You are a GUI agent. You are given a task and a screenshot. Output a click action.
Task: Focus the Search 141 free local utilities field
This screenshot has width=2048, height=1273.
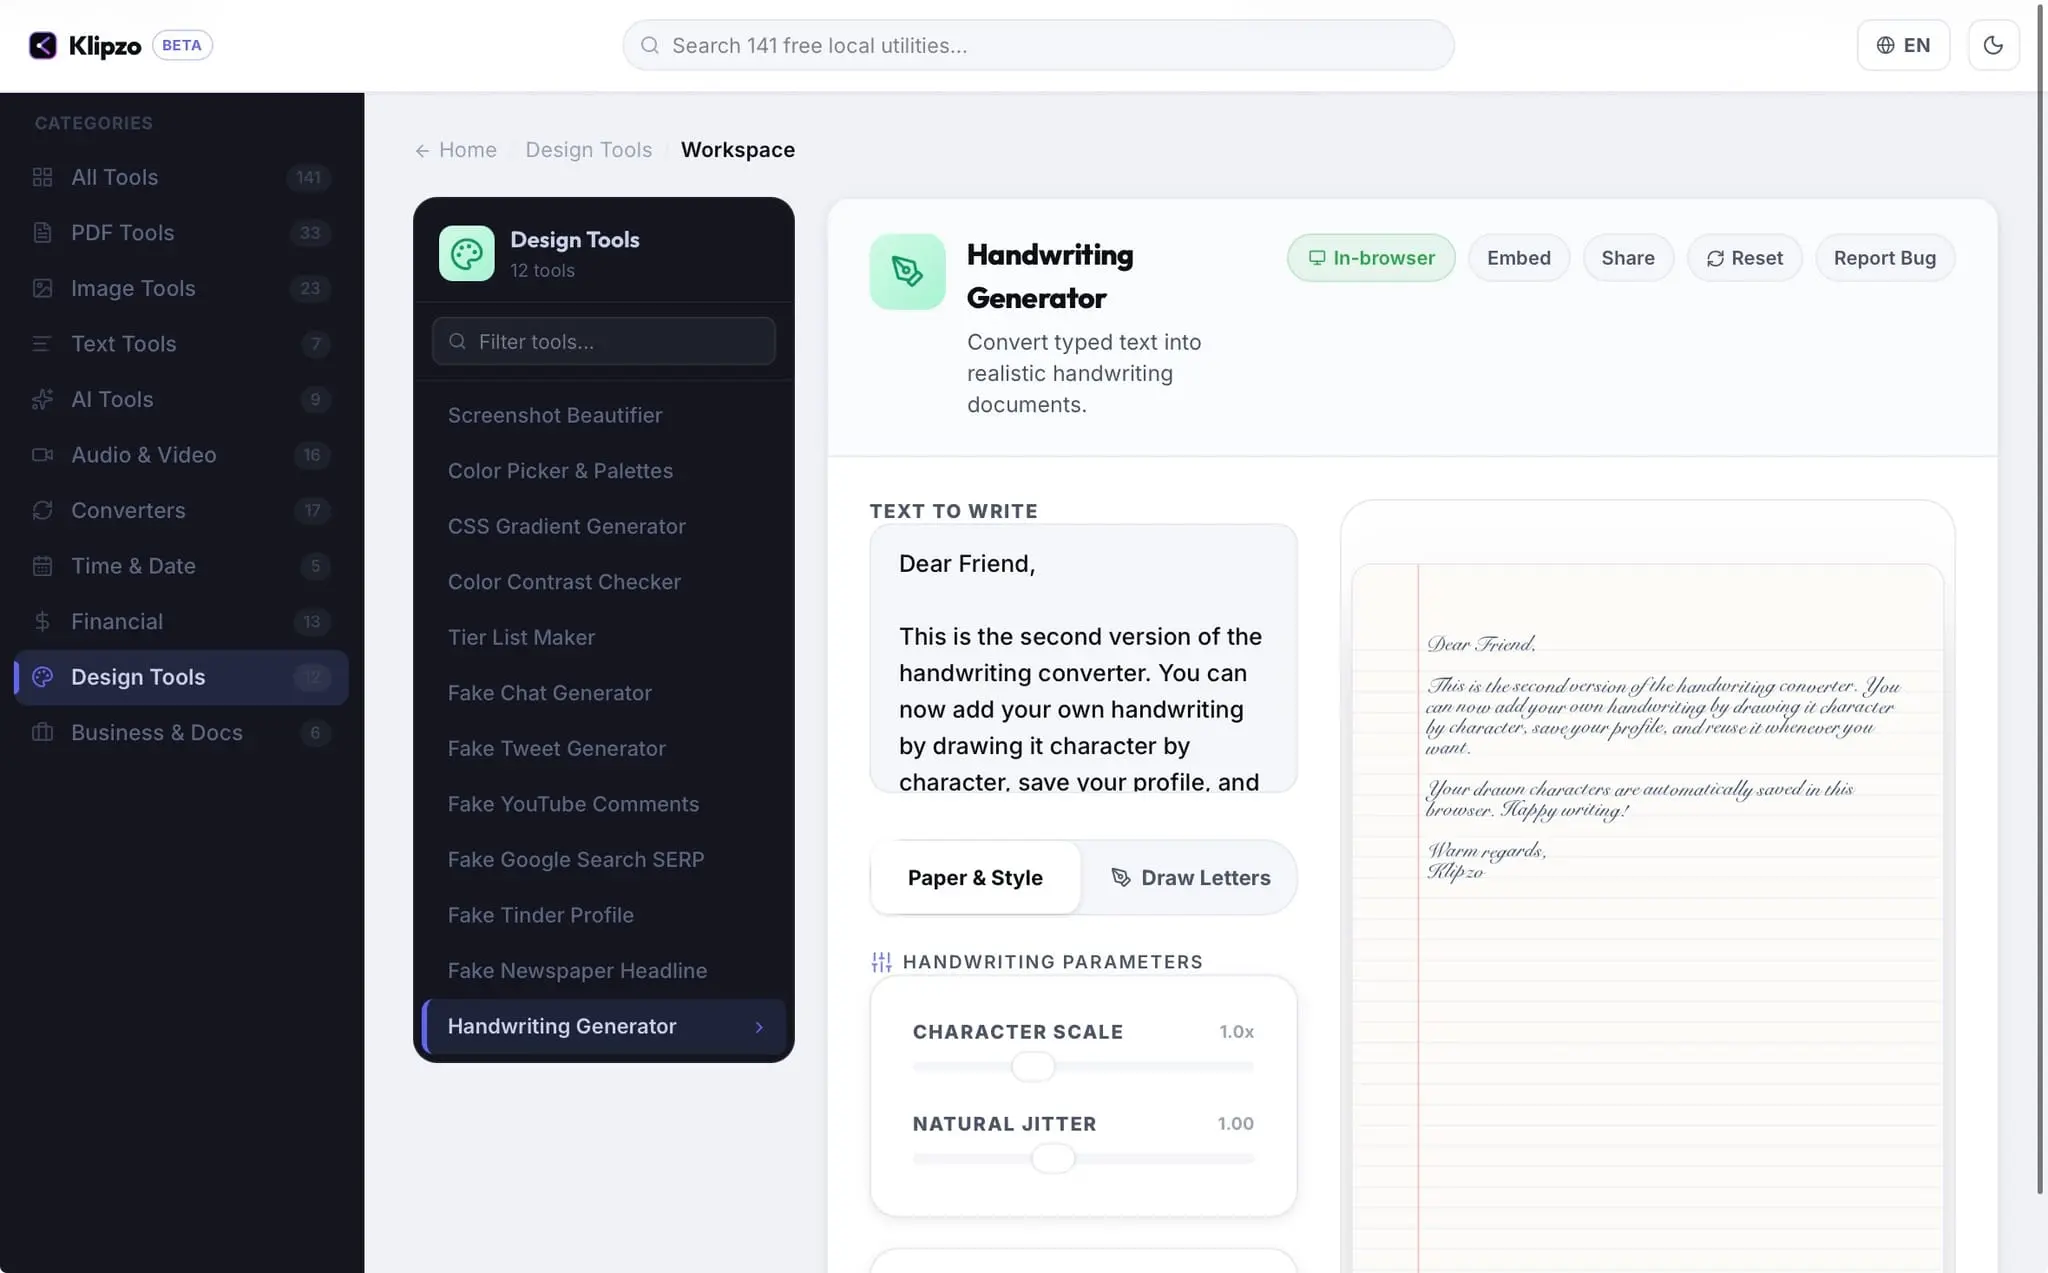pyautogui.click(x=1038, y=45)
